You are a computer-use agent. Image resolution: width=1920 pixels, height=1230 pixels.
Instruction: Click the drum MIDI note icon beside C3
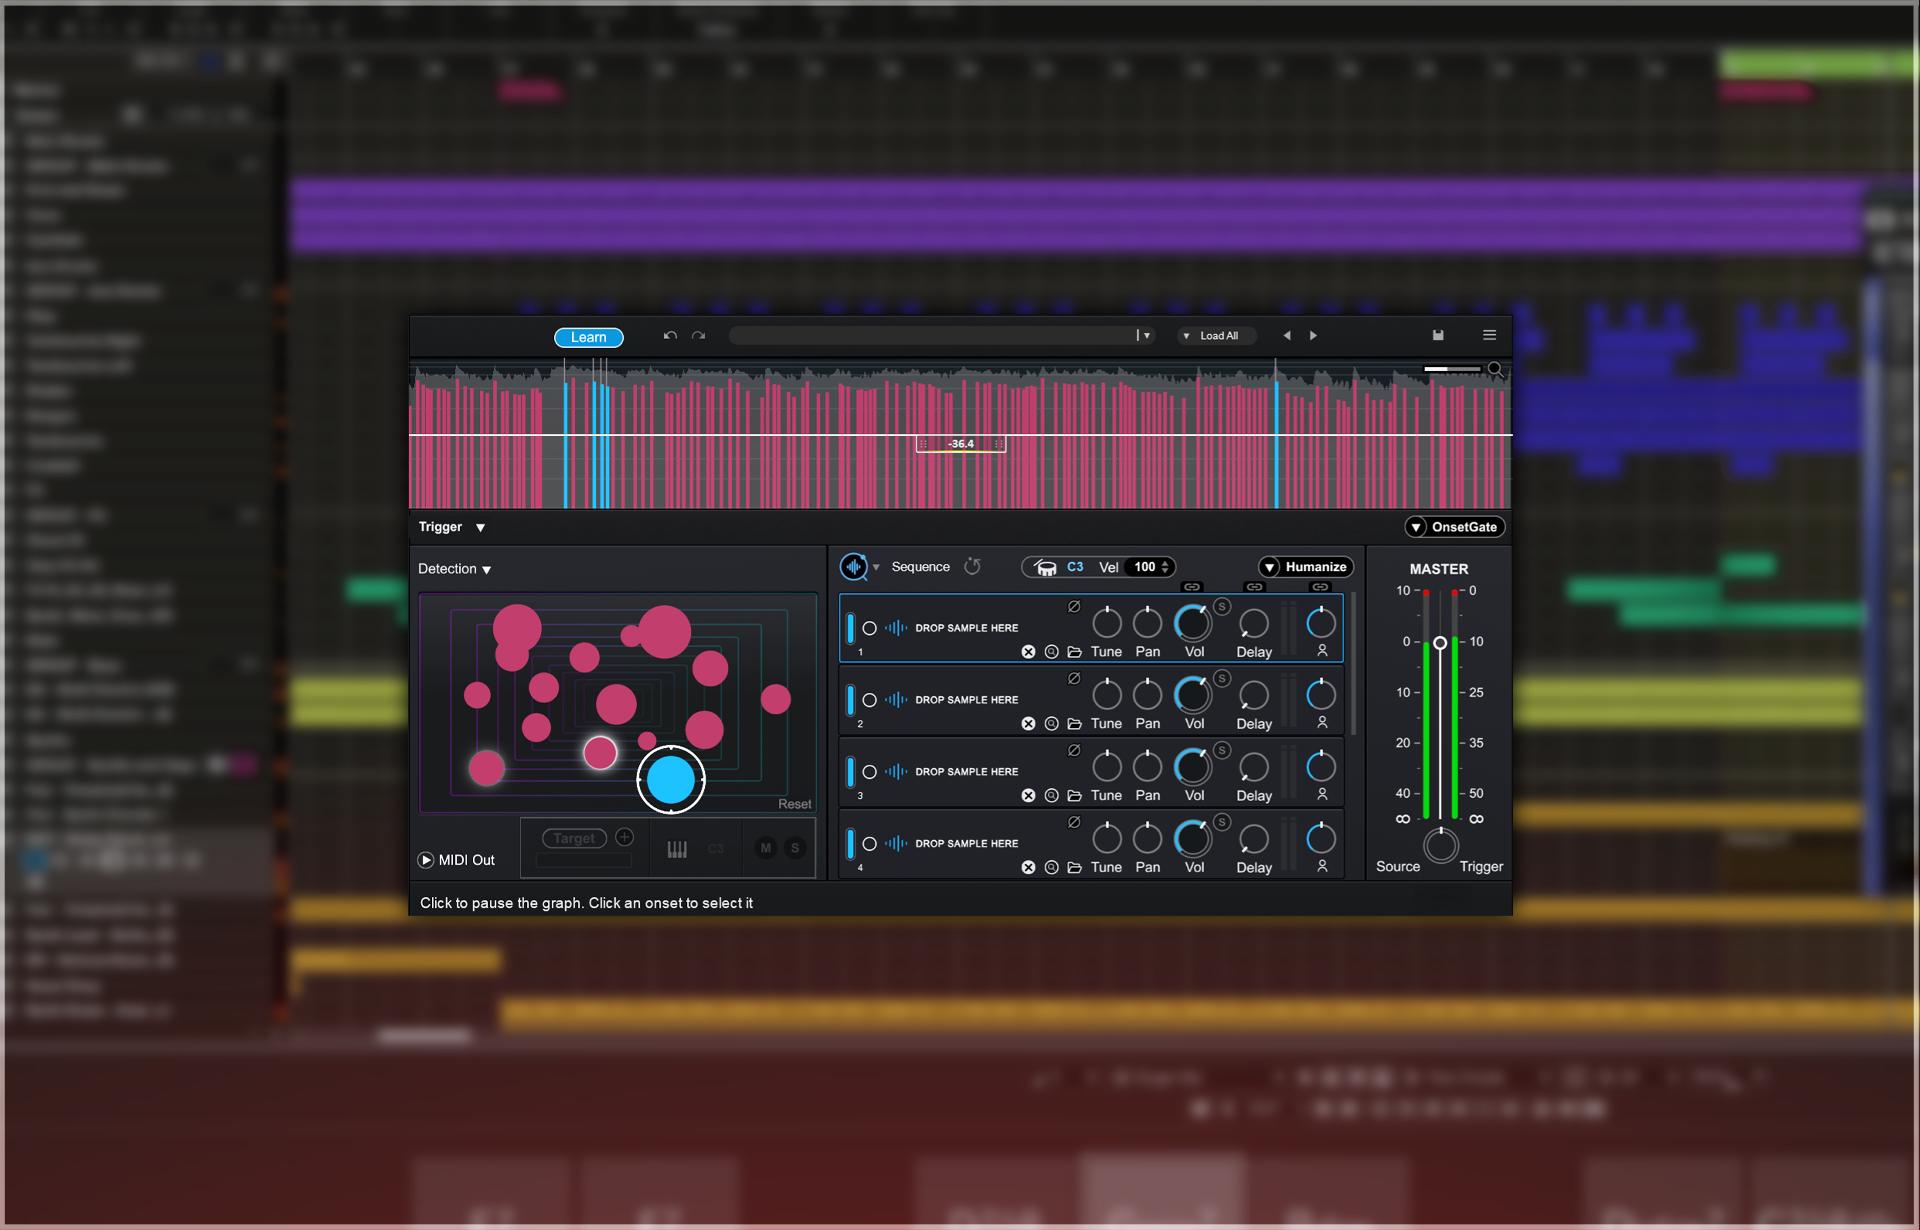1046,567
